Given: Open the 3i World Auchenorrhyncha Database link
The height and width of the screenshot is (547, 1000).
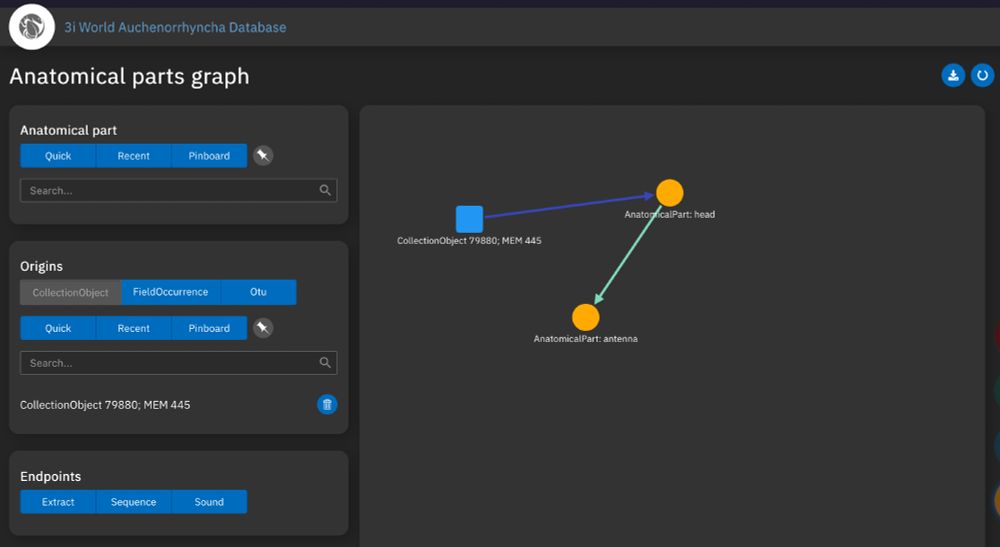Looking at the screenshot, I should (x=175, y=27).
